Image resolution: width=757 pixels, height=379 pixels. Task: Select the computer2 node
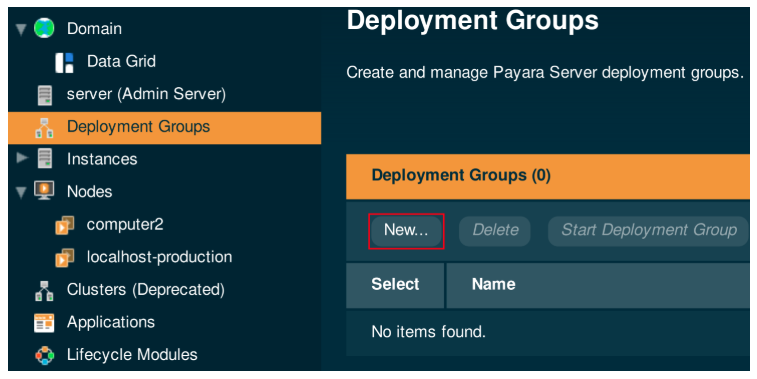tap(125, 225)
